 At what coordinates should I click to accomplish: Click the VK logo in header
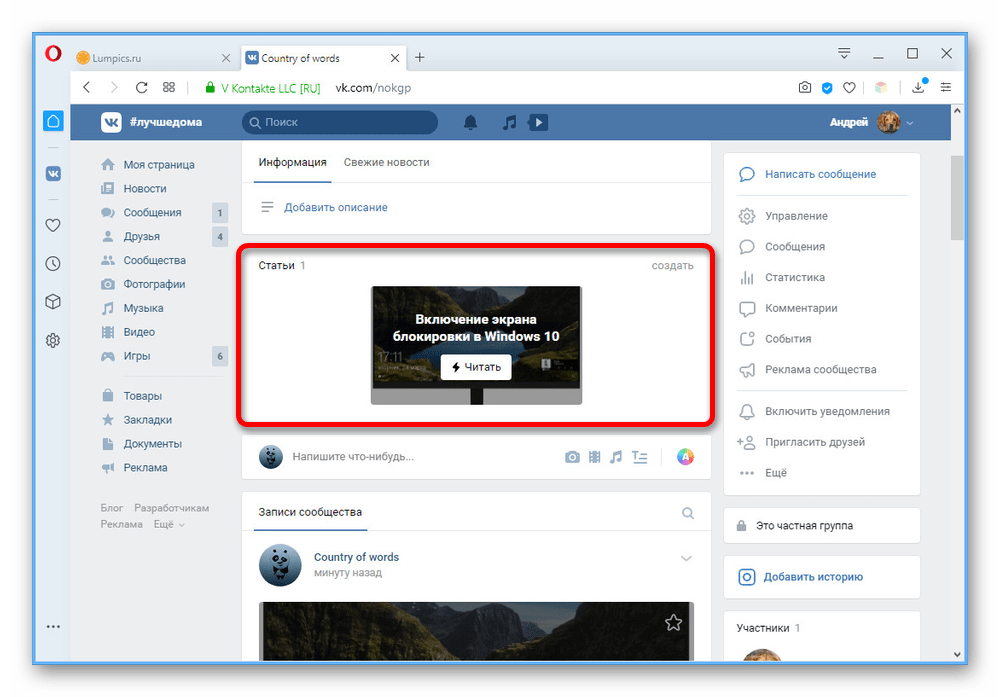(x=111, y=122)
